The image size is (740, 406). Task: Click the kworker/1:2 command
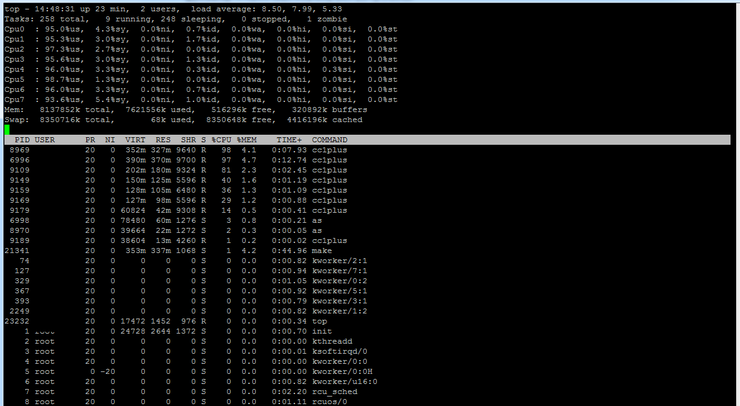coord(340,311)
